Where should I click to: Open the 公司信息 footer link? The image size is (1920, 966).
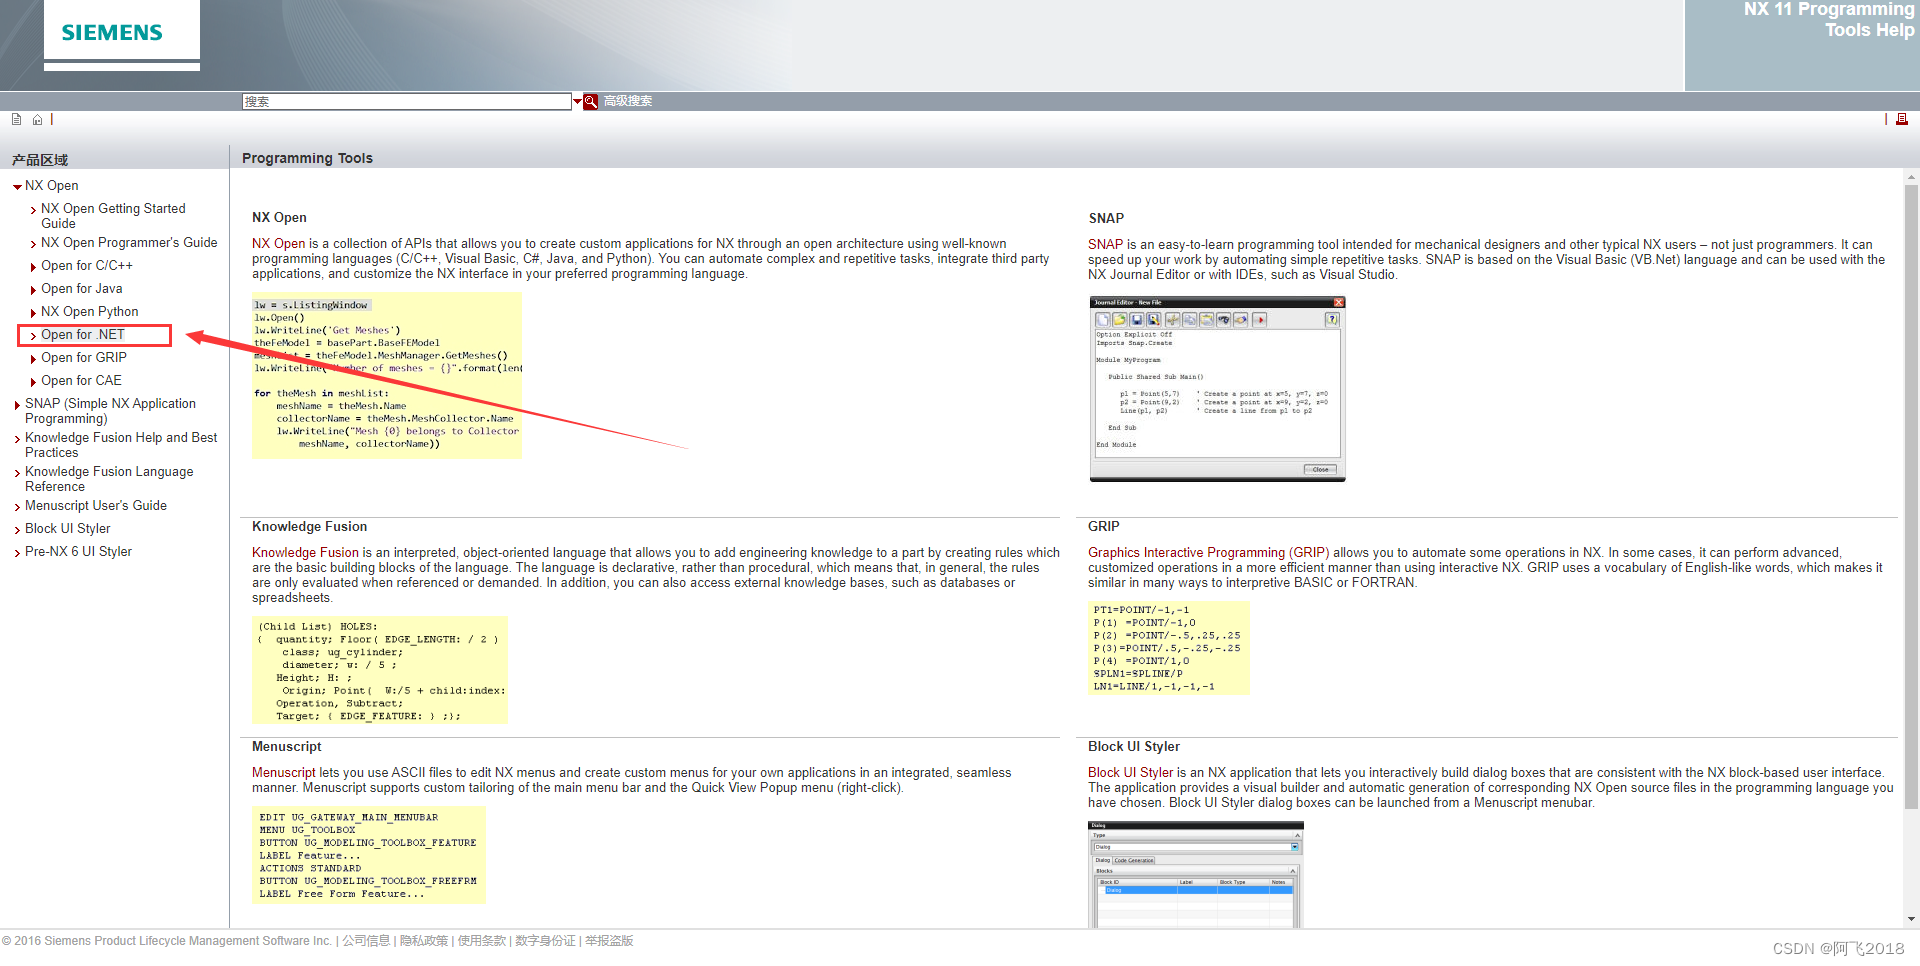click(366, 941)
